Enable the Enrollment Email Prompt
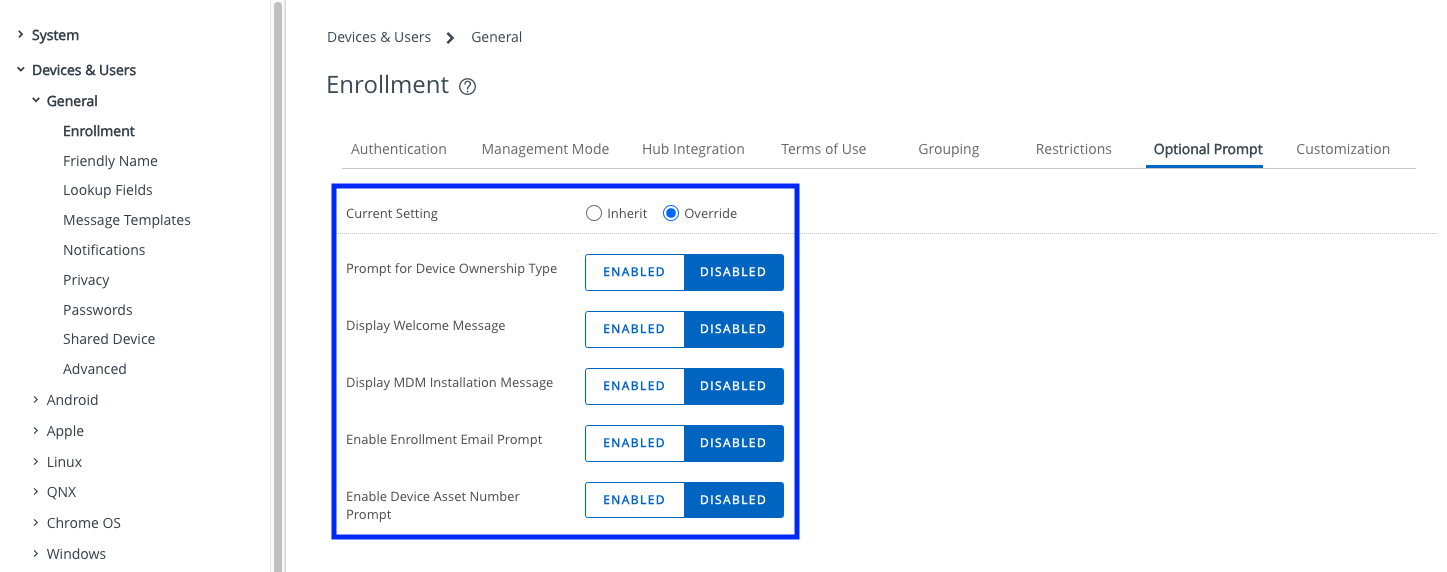The height and width of the screenshot is (572, 1447). (x=634, y=443)
